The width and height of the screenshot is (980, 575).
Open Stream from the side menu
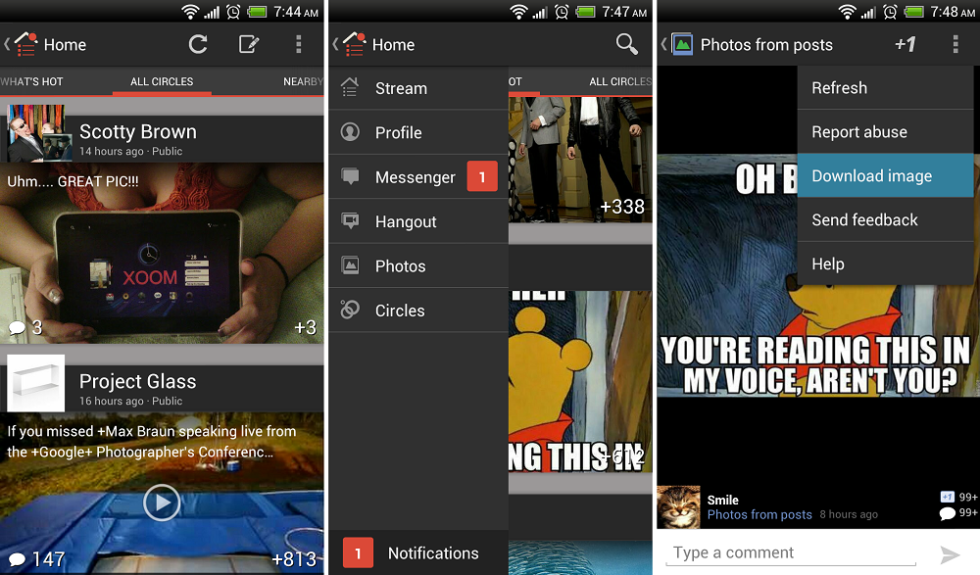point(418,88)
